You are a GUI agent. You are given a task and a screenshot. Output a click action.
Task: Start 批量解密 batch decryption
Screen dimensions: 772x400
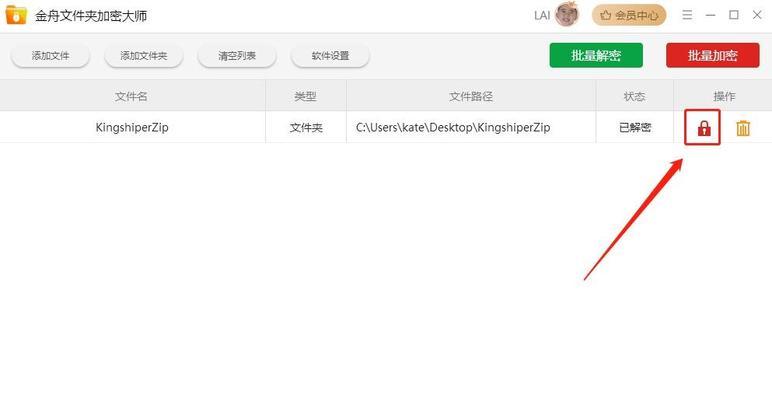pos(596,55)
